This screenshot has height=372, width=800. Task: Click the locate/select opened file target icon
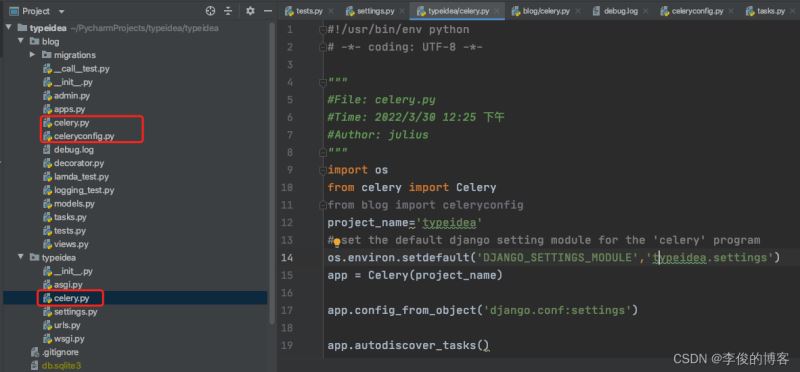click(210, 11)
